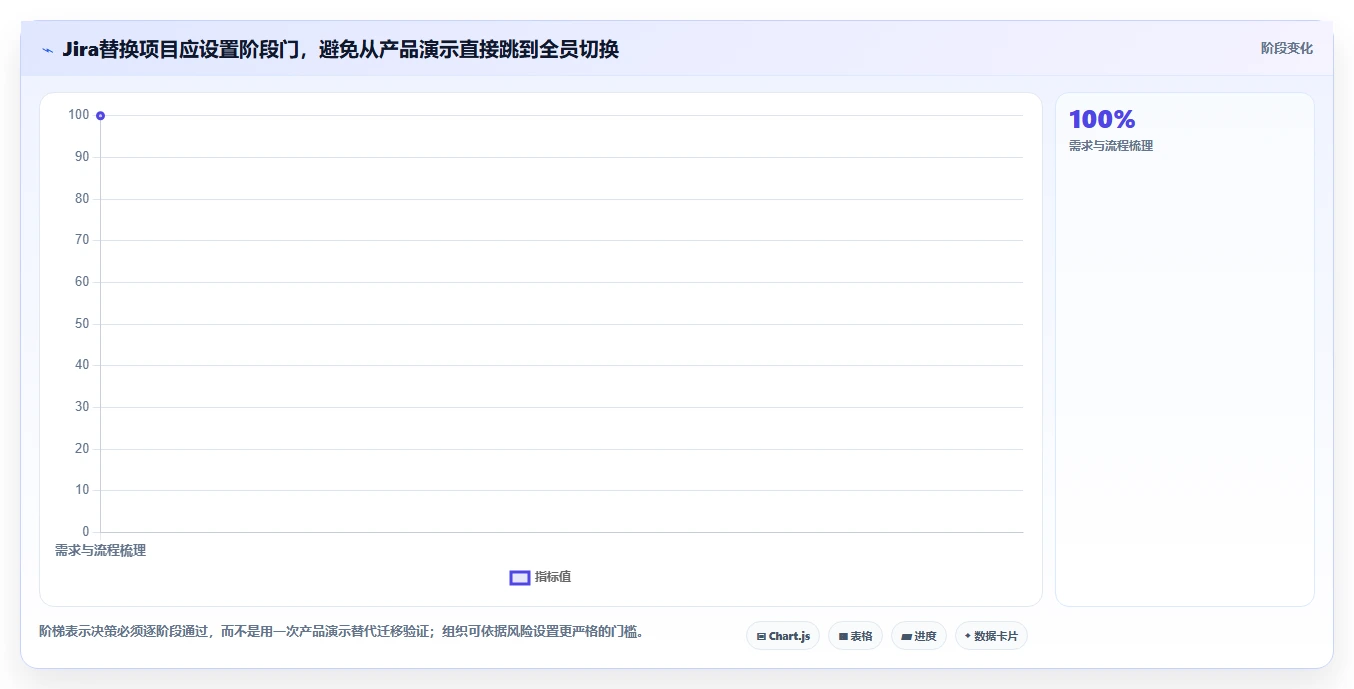1354x689 pixels.
Task: Toggle the 指标值 legend item
Action: pyautogui.click(x=540, y=577)
